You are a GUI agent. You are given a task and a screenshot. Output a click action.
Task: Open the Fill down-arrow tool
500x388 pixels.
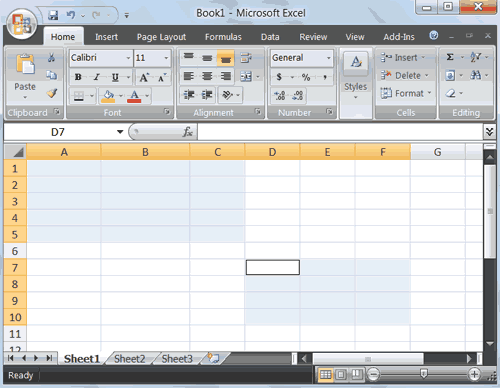[x=450, y=75]
